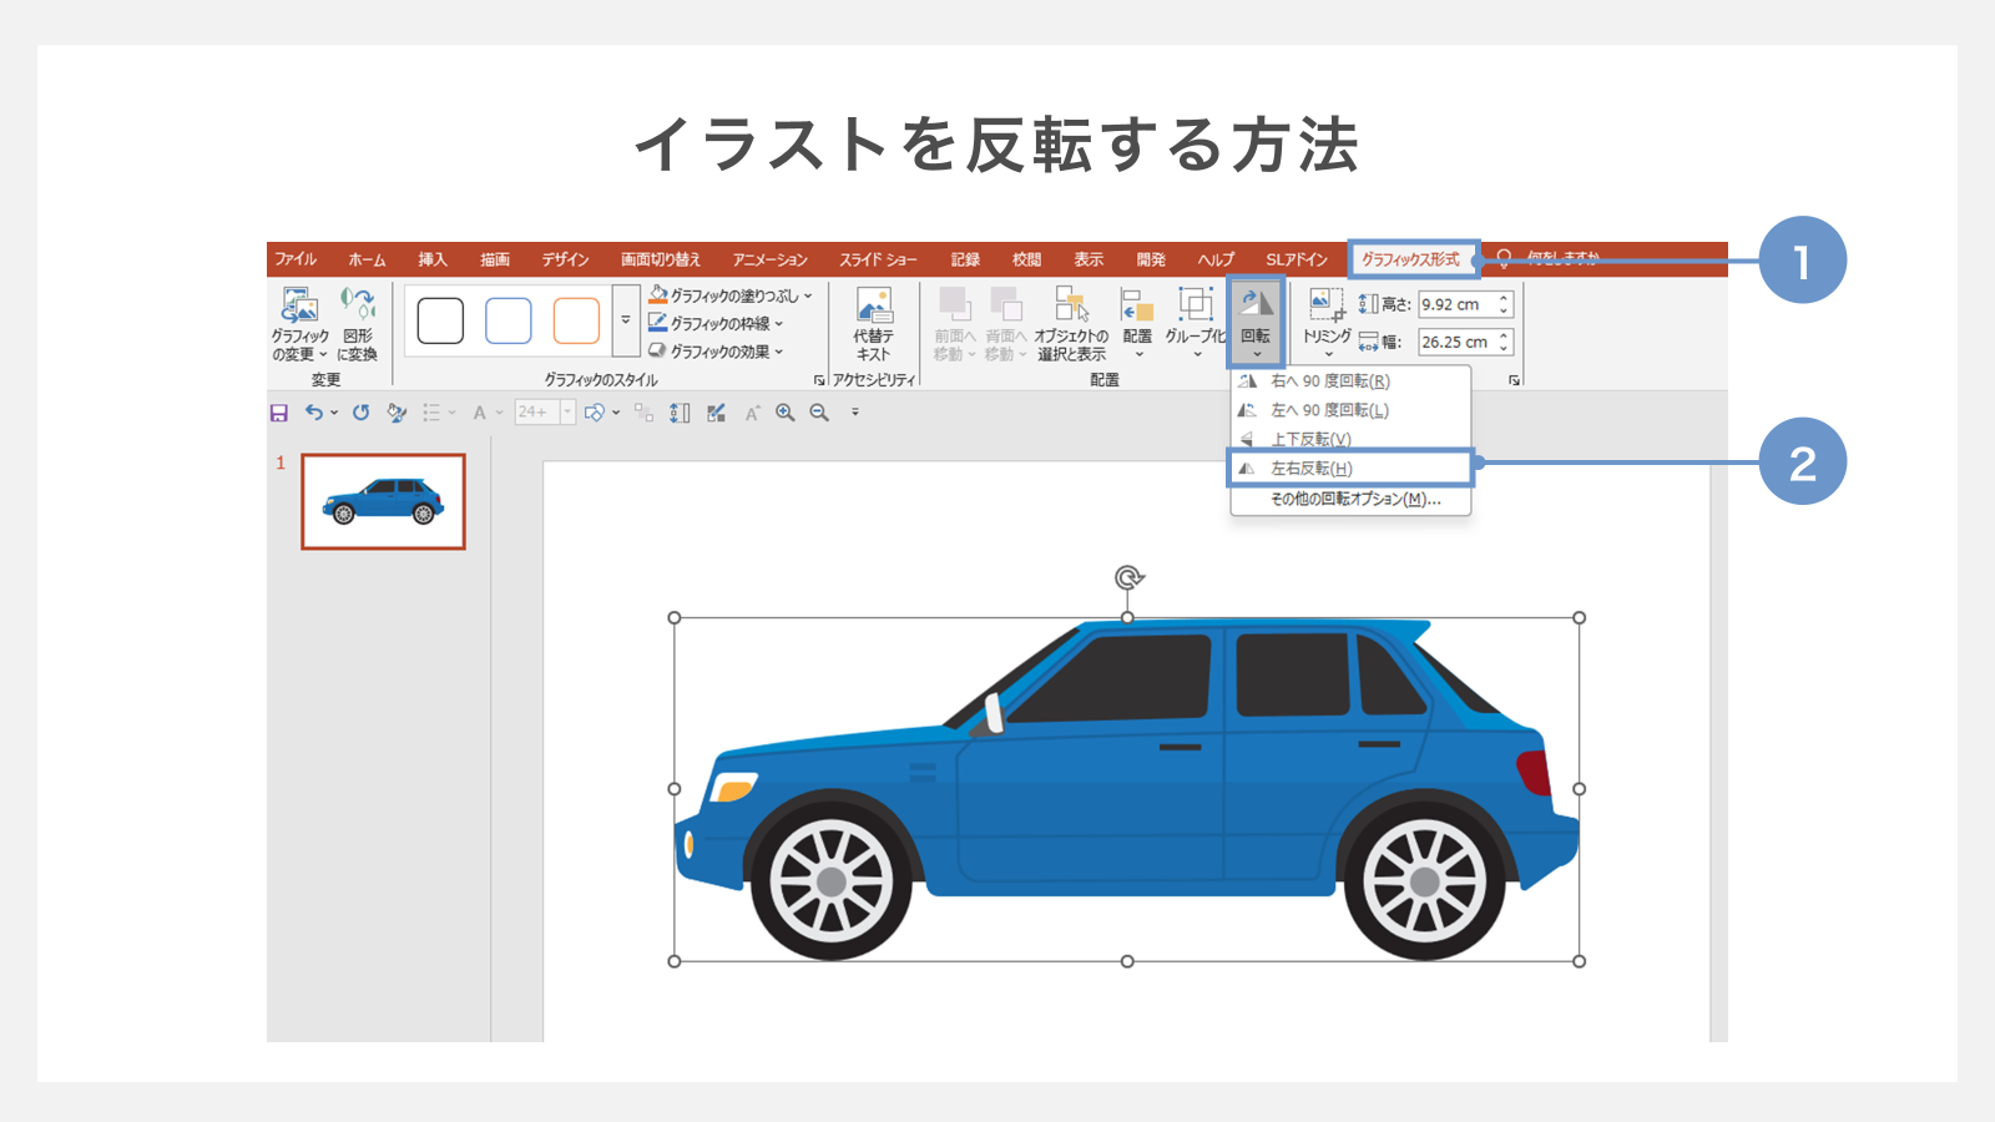Open the グラフィックの変更 button
Viewport: 1995px width, 1122px height.
(298, 323)
